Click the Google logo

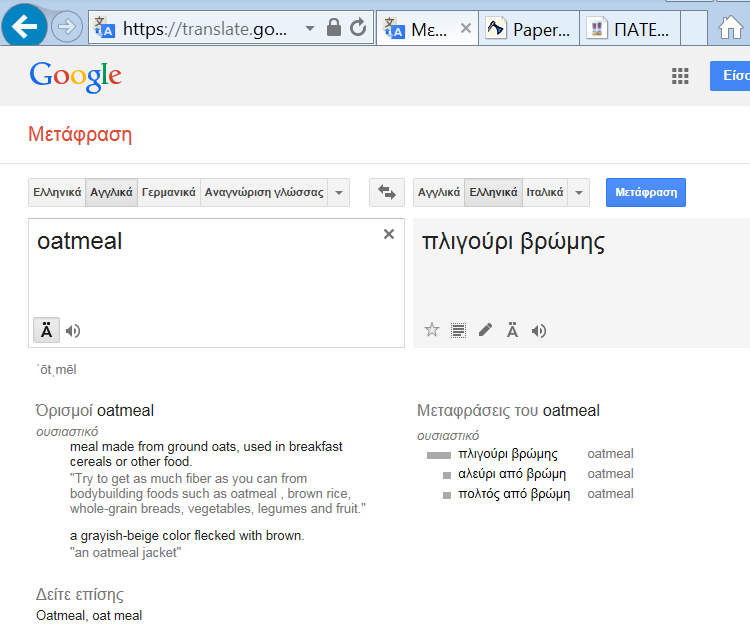click(76, 76)
